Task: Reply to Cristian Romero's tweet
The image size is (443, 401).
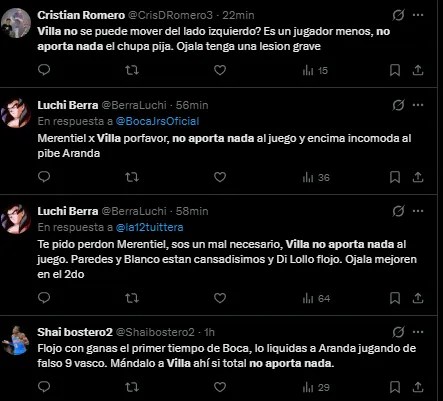Action: tap(44, 70)
